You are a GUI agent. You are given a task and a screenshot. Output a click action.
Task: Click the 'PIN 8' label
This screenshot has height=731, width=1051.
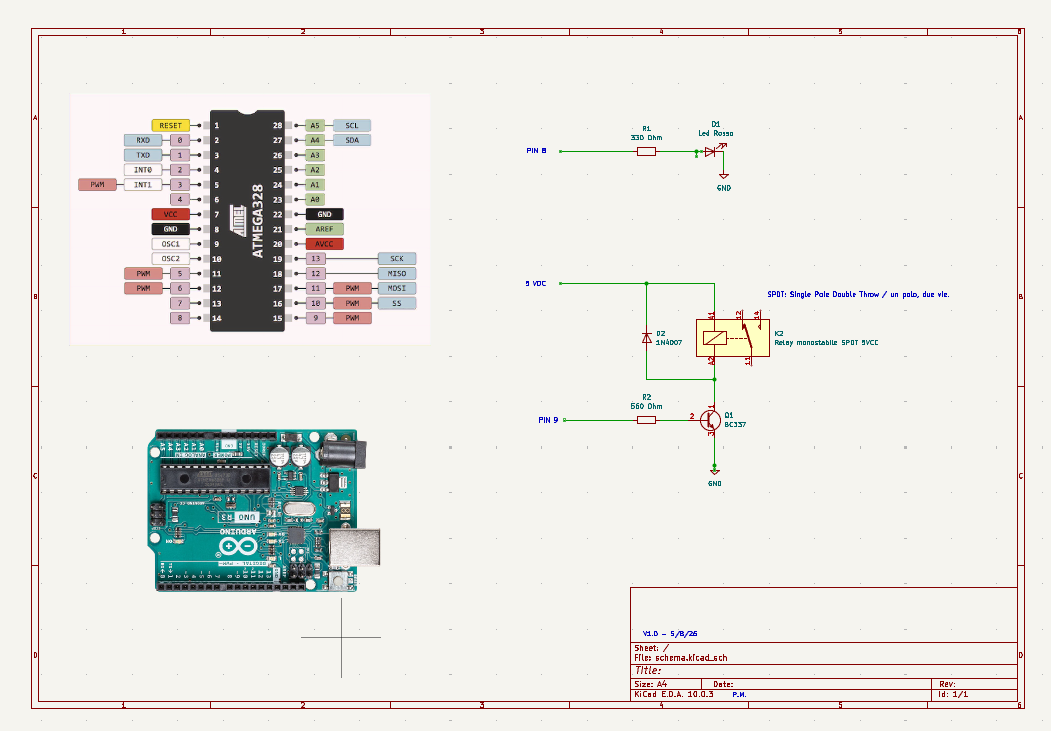536,151
